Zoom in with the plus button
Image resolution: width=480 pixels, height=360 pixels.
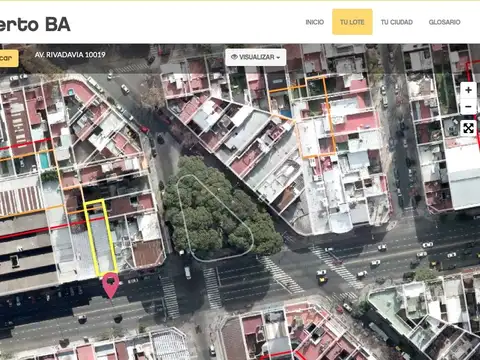(468, 90)
